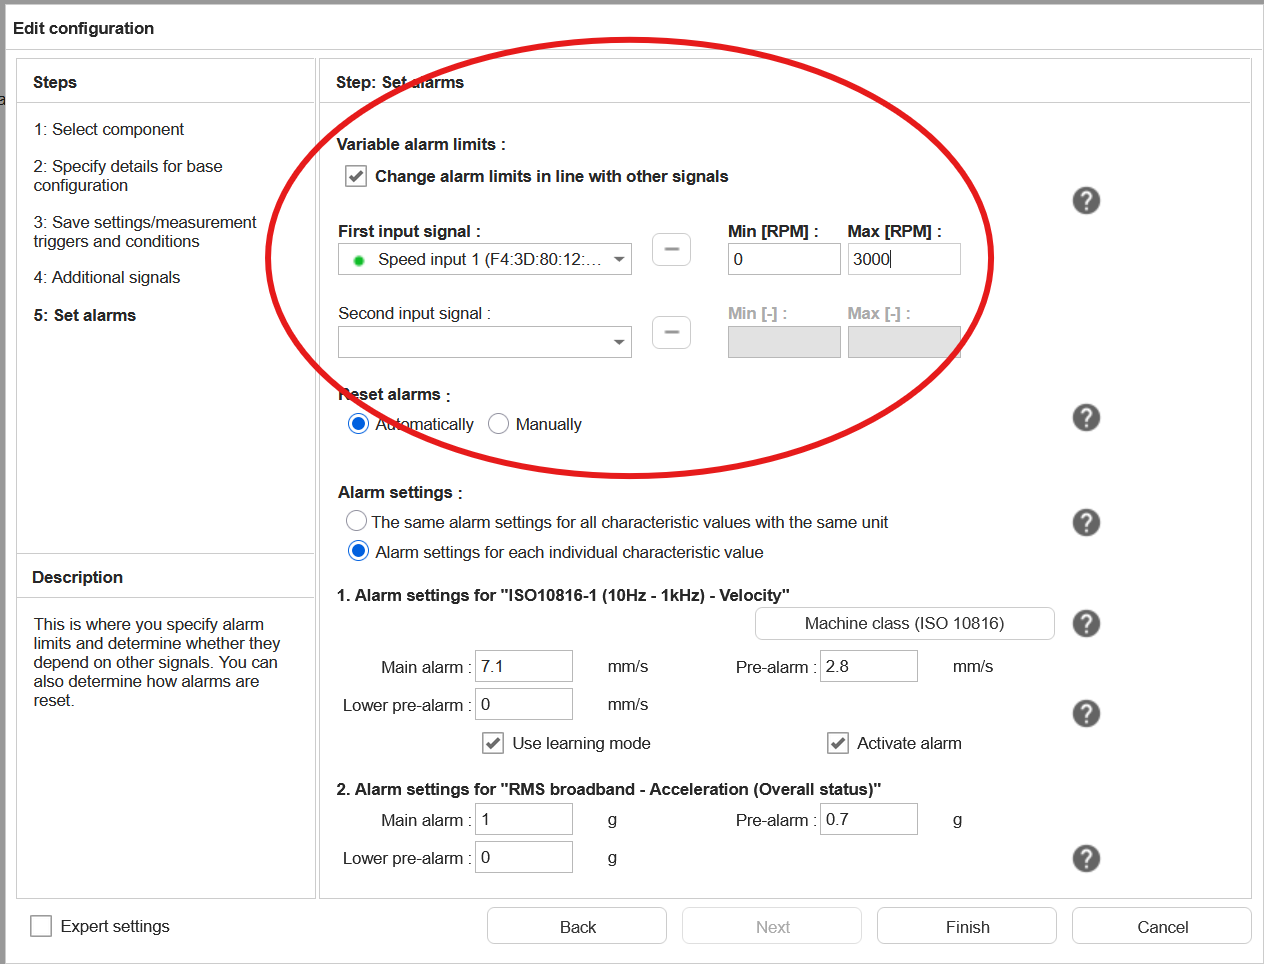1264x964 pixels.
Task: Open help beside Lower pre-alarm velocity field
Action: [x=1086, y=713]
